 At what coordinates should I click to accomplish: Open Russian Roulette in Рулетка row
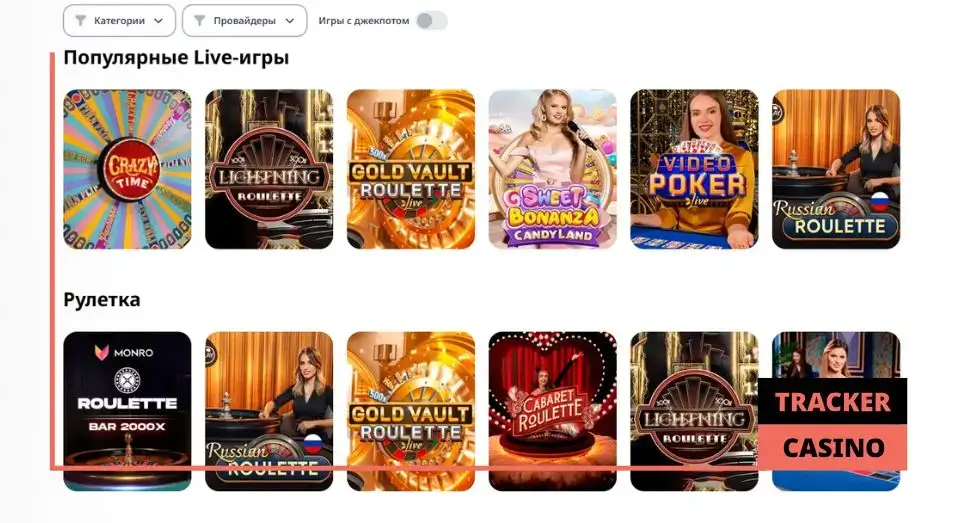[269, 411]
